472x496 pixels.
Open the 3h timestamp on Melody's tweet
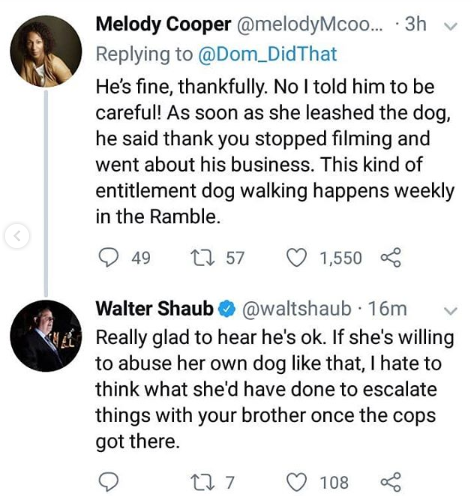(415, 24)
